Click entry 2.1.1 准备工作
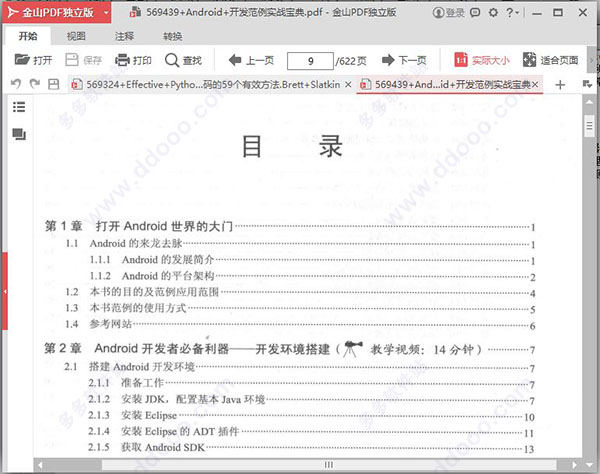Viewport: 600px width, 474px height. (311, 383)
